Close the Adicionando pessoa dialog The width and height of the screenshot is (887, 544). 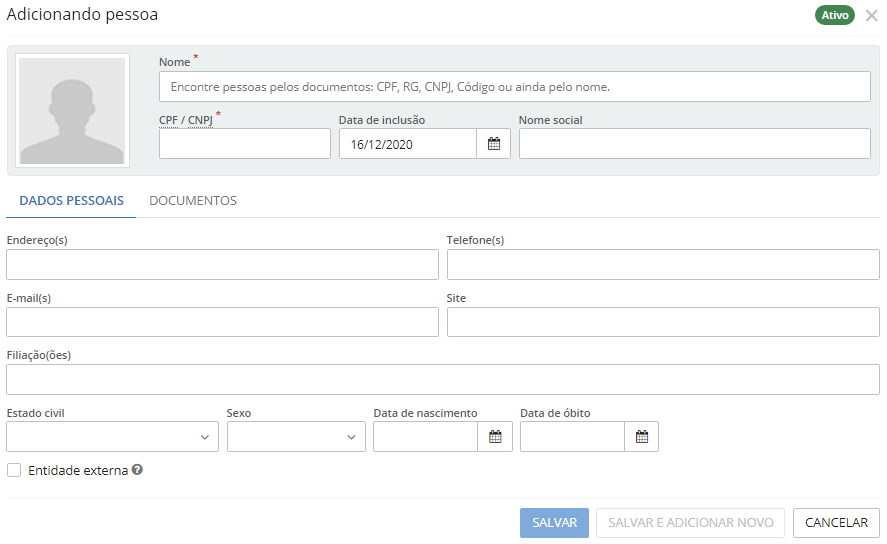(871, 15)
